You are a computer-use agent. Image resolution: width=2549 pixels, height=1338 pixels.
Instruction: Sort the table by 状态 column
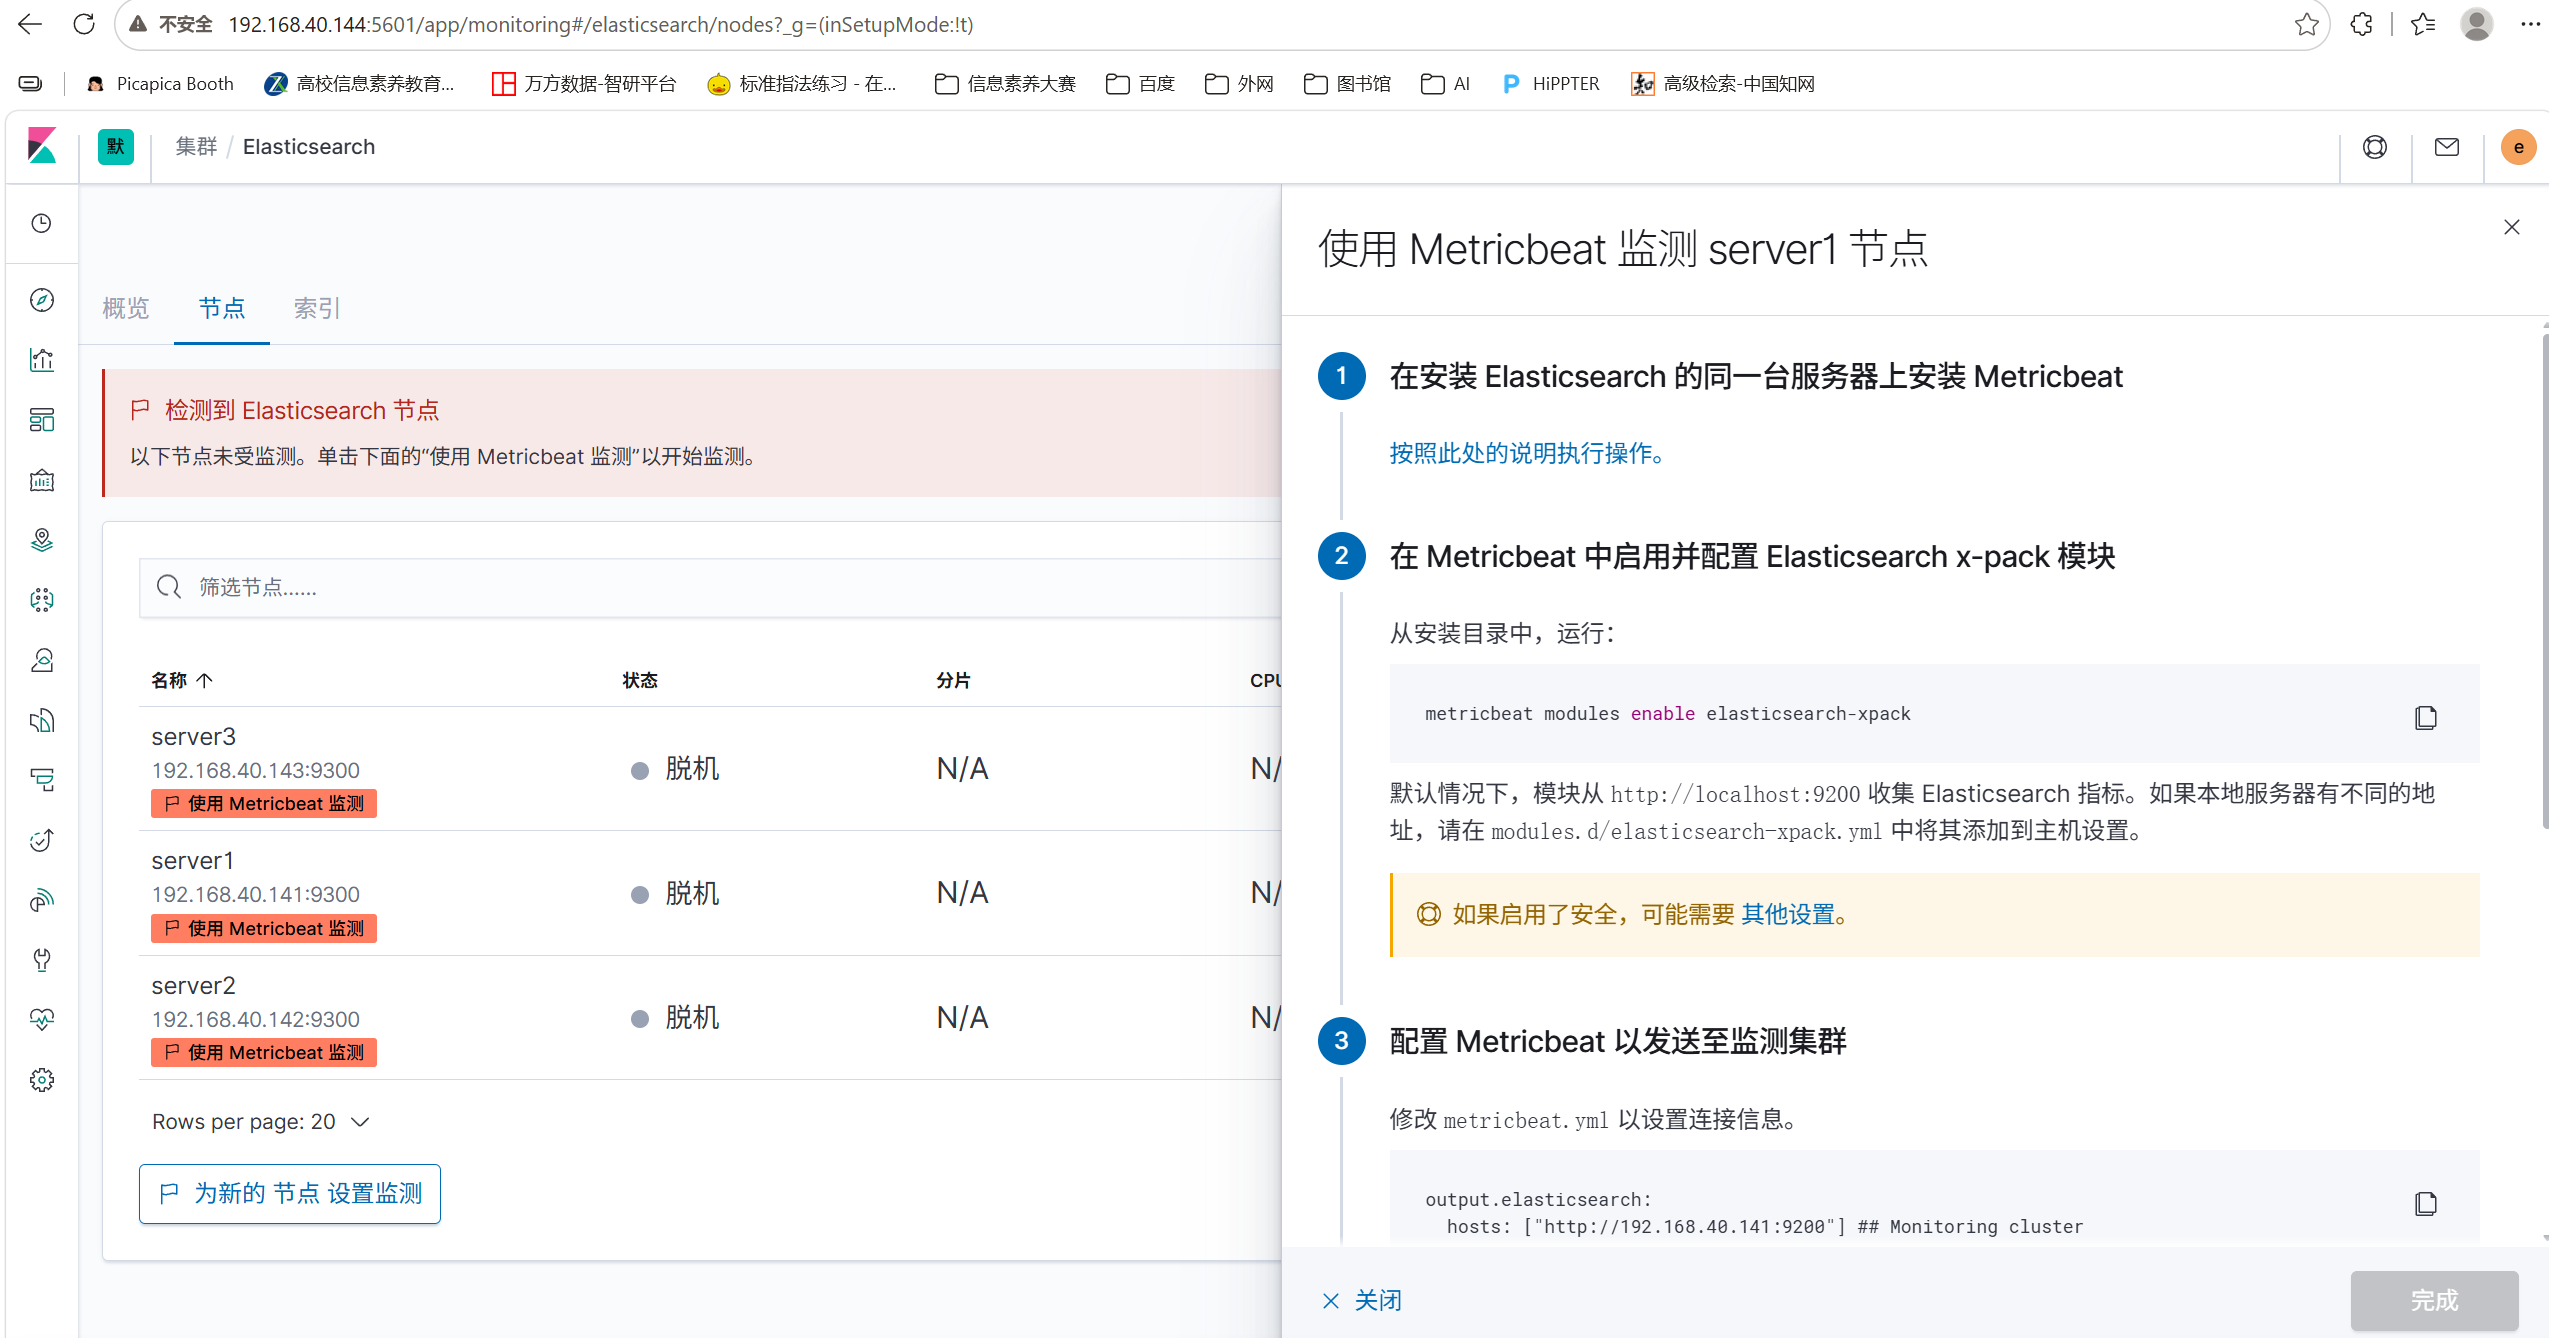tap(640, 680)
